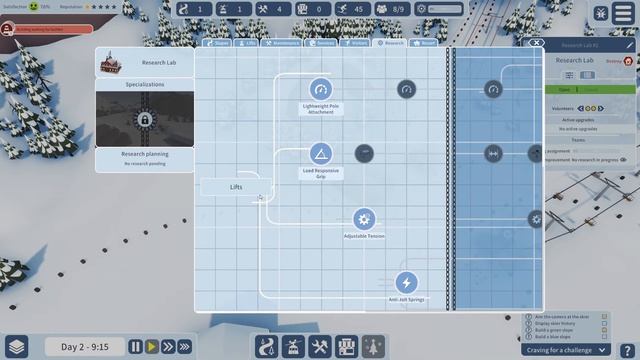This screenshot has height=360, width=640.
Task: Open the slope building tool
Action: [267, 347]
